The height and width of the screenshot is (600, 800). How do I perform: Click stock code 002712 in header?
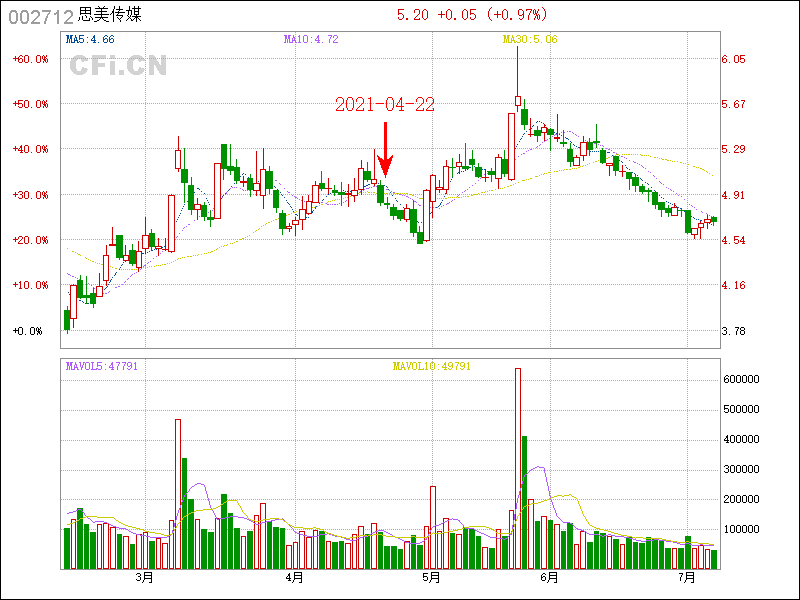point(40,16)
